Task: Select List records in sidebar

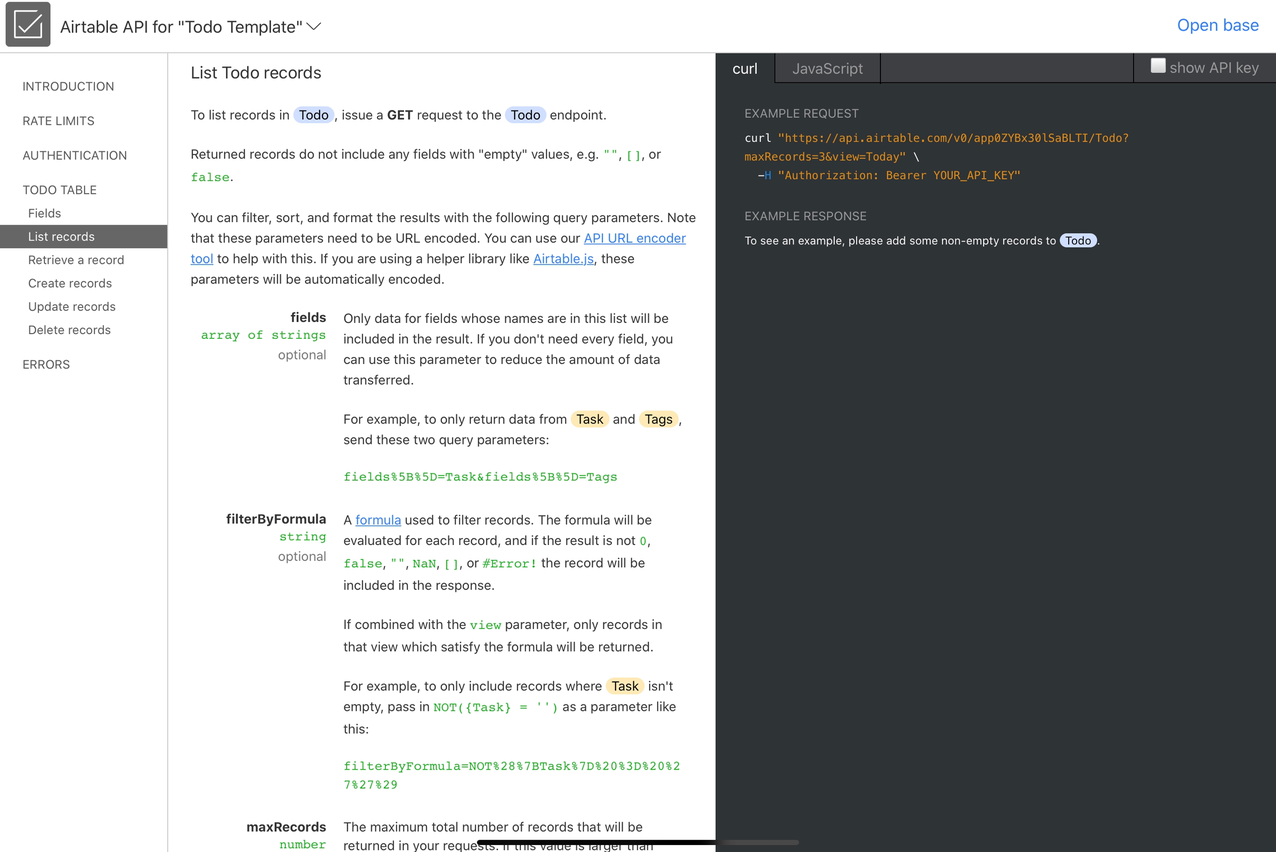Action: [x=61, y=237]
